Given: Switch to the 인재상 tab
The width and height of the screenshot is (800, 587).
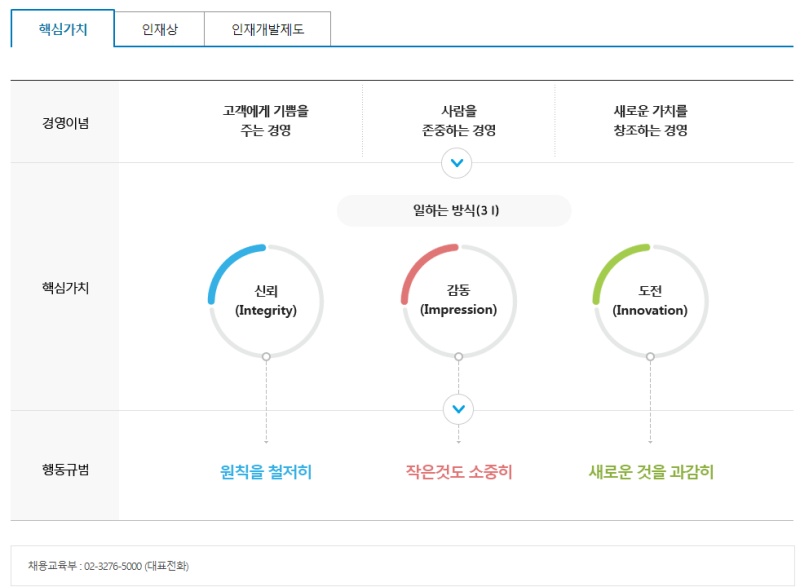Looking at the screenshot, I should [159, 29].
